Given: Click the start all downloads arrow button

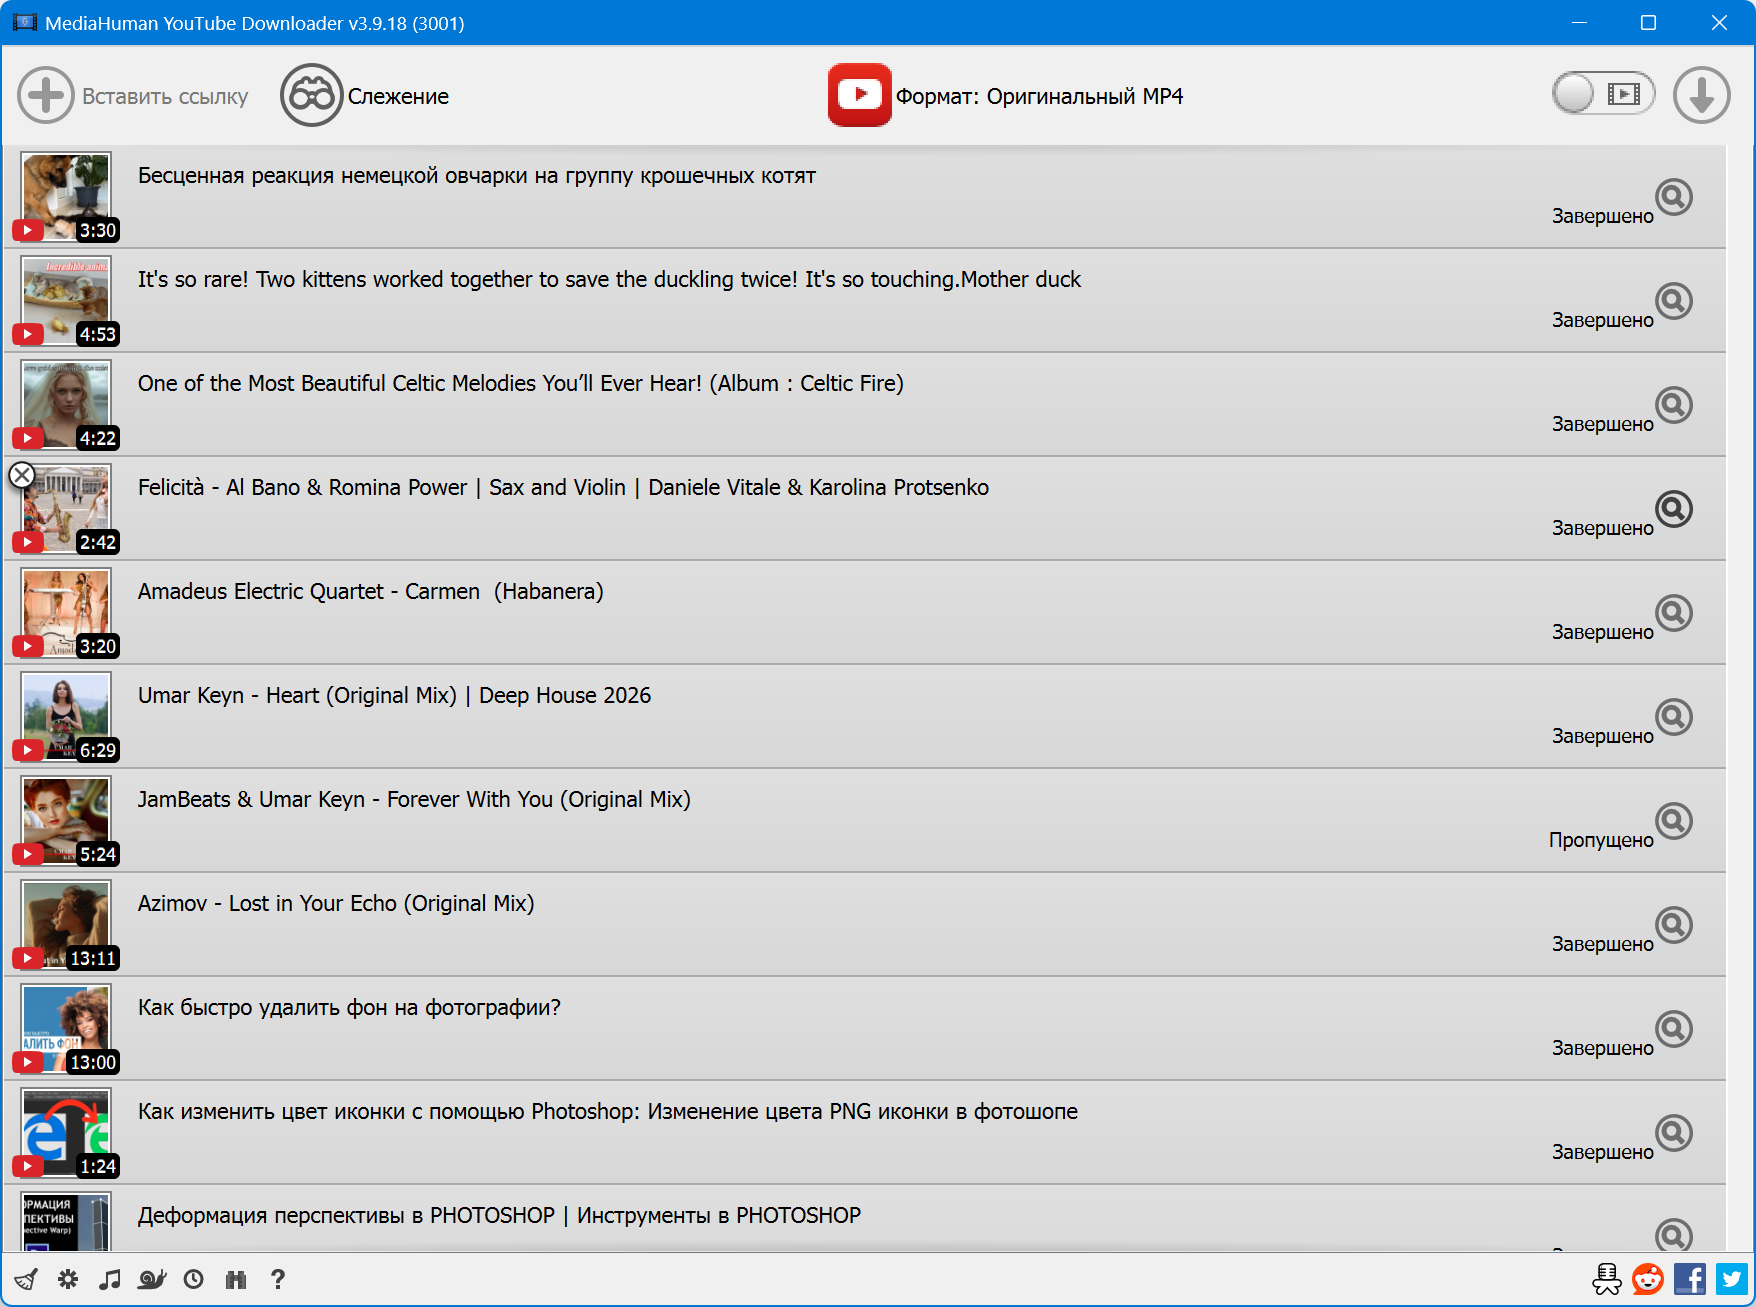Looking at the screenshot, I should tap(1701, 95).
